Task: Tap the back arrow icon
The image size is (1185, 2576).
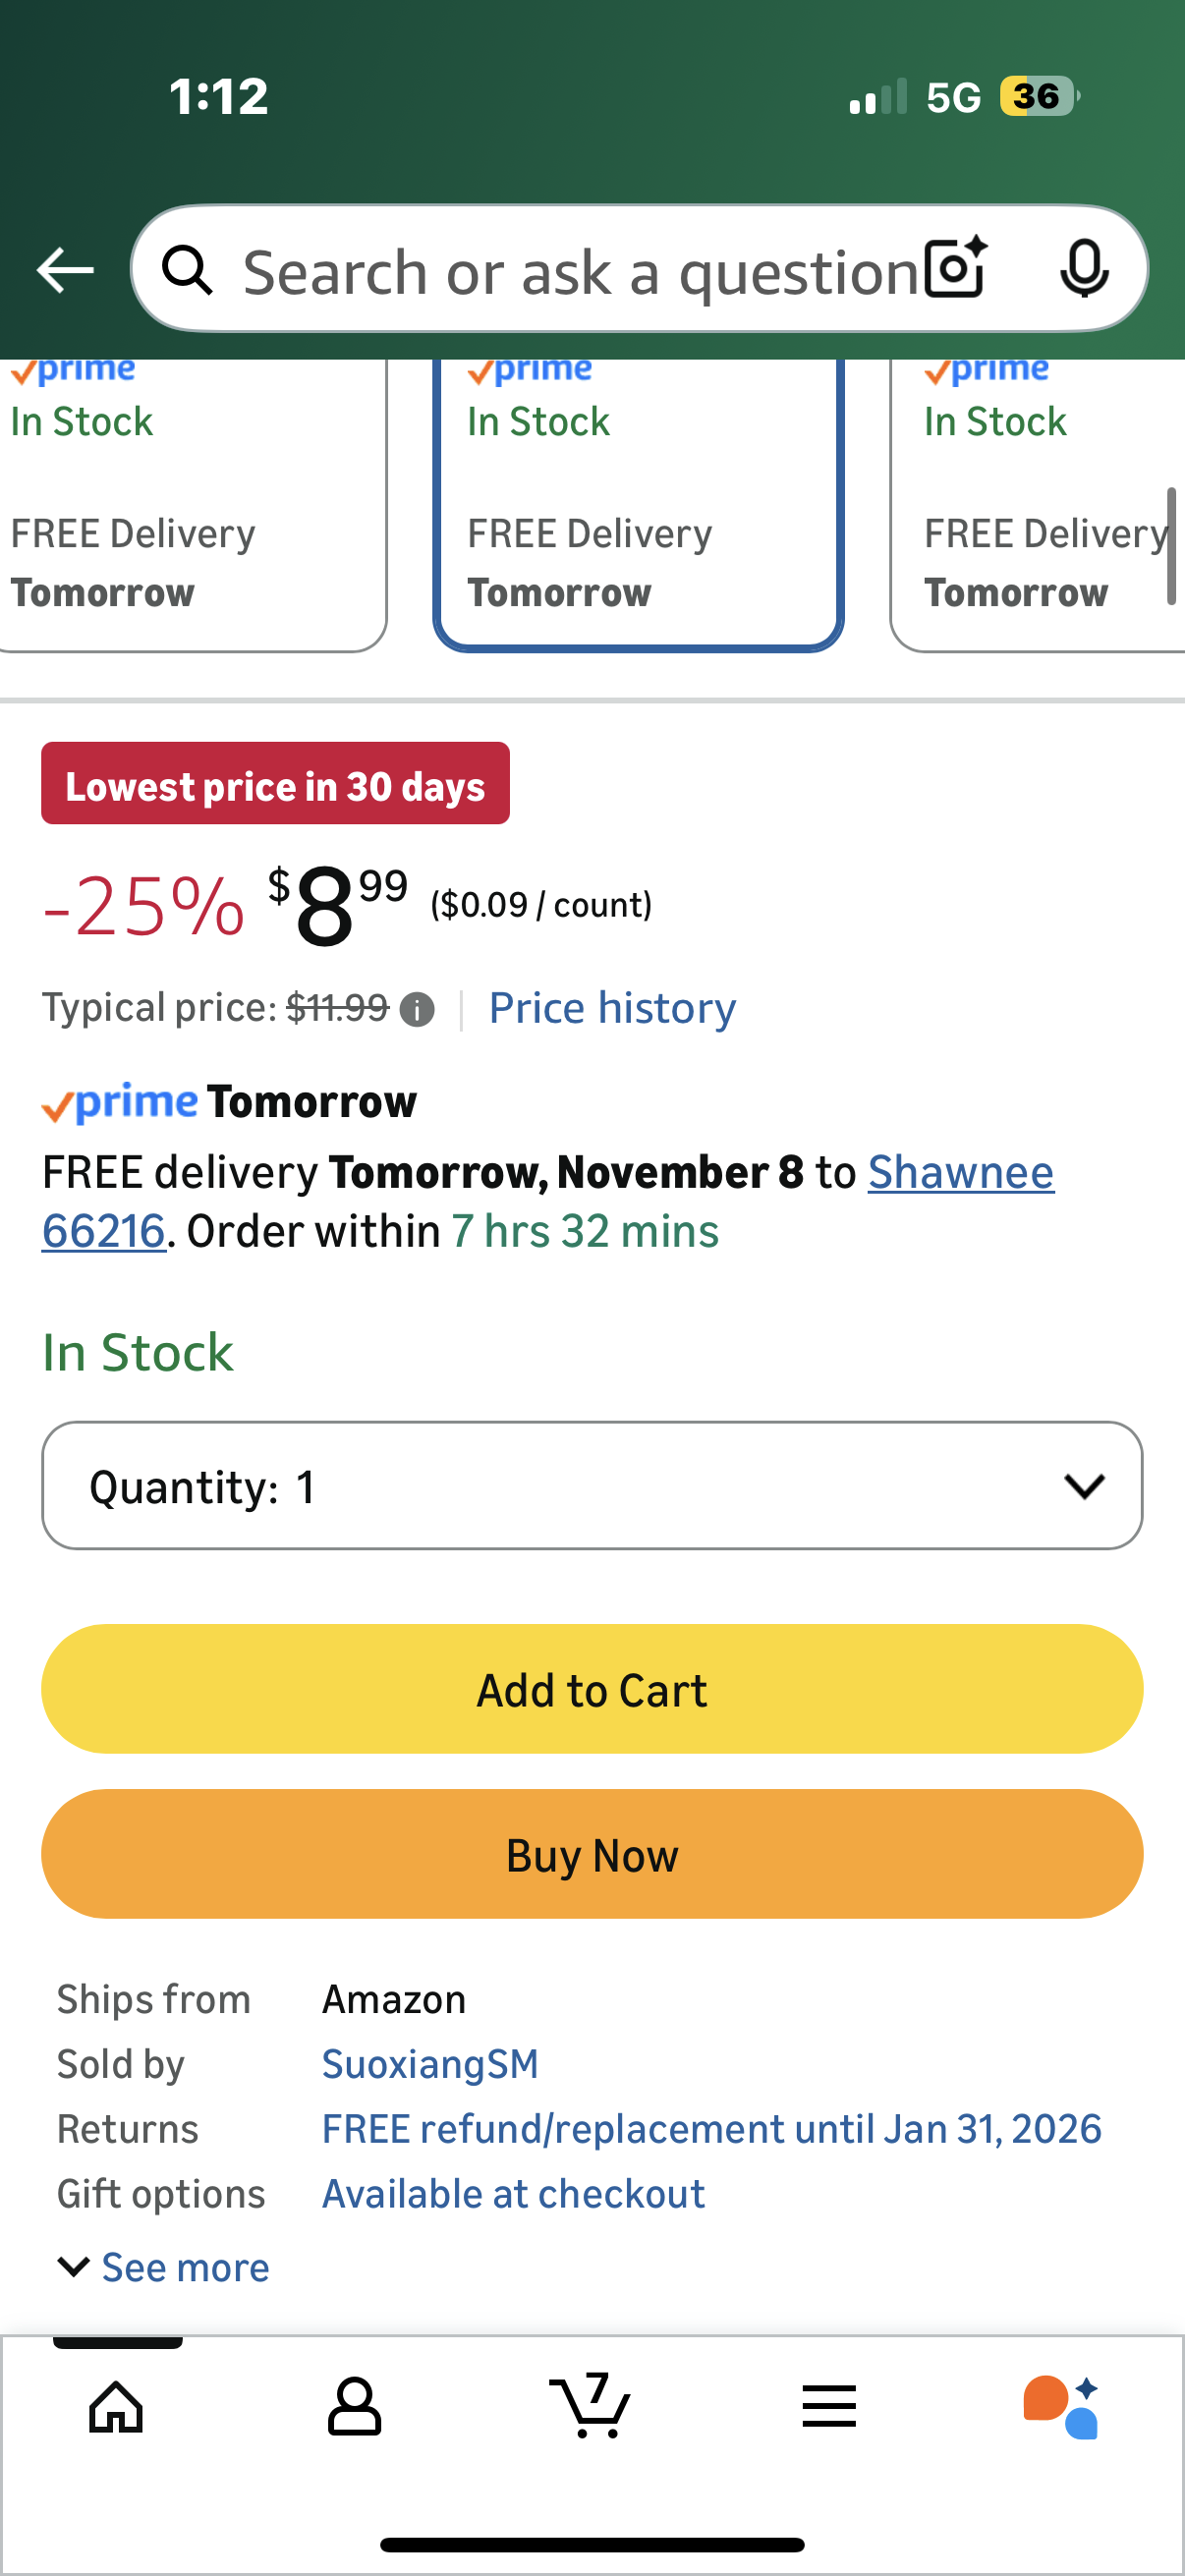Action: [65, 270]
